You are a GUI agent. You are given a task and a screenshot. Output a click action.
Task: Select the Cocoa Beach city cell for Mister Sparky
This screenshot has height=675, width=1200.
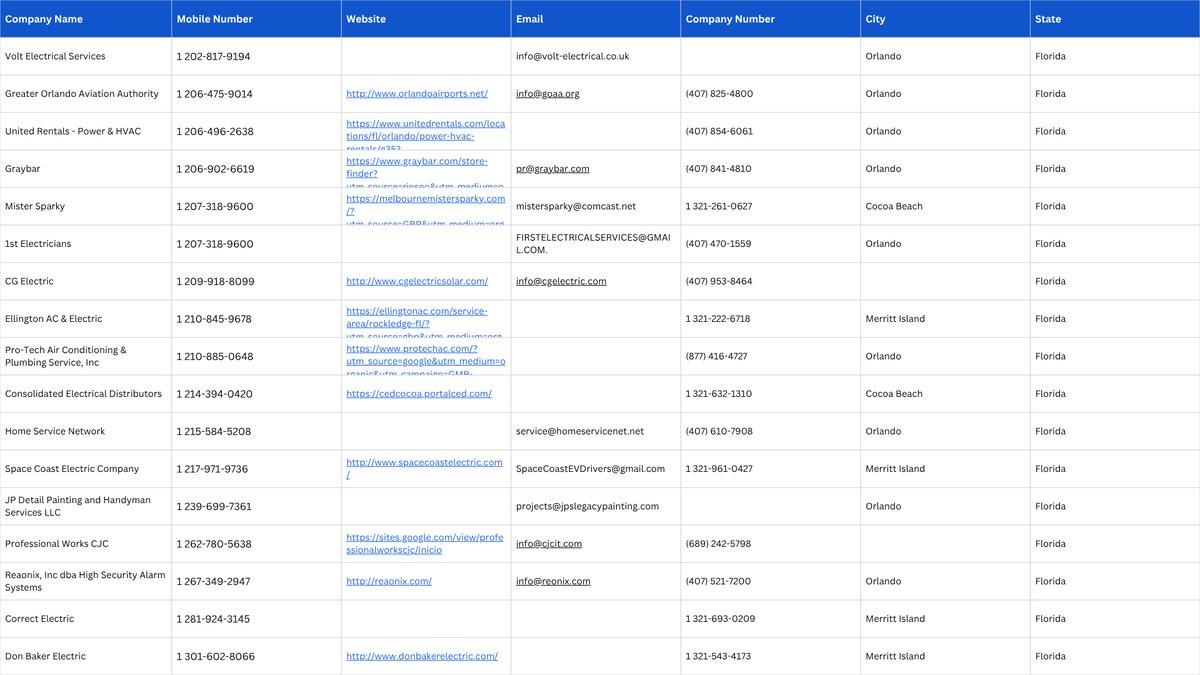click(x=946, y=206)
